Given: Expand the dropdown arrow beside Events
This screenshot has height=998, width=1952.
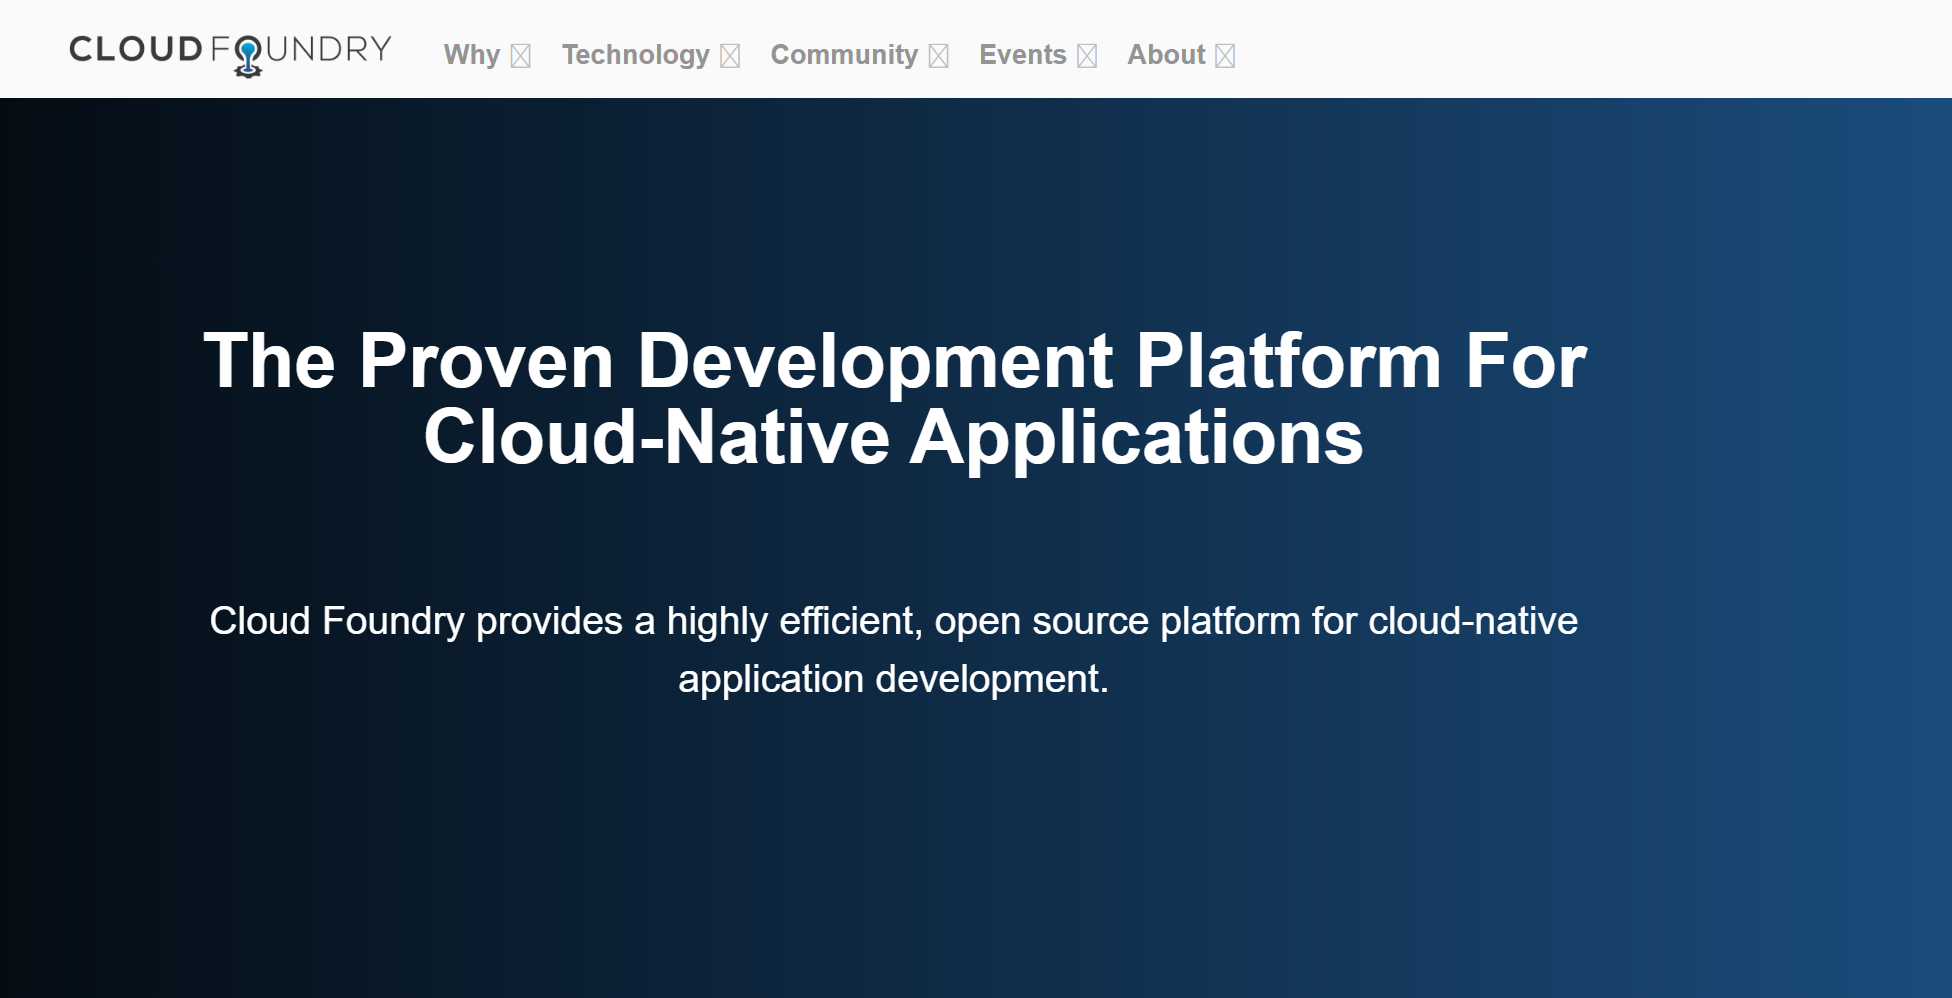Looking at the screenshot, I should click(1087, 56).
